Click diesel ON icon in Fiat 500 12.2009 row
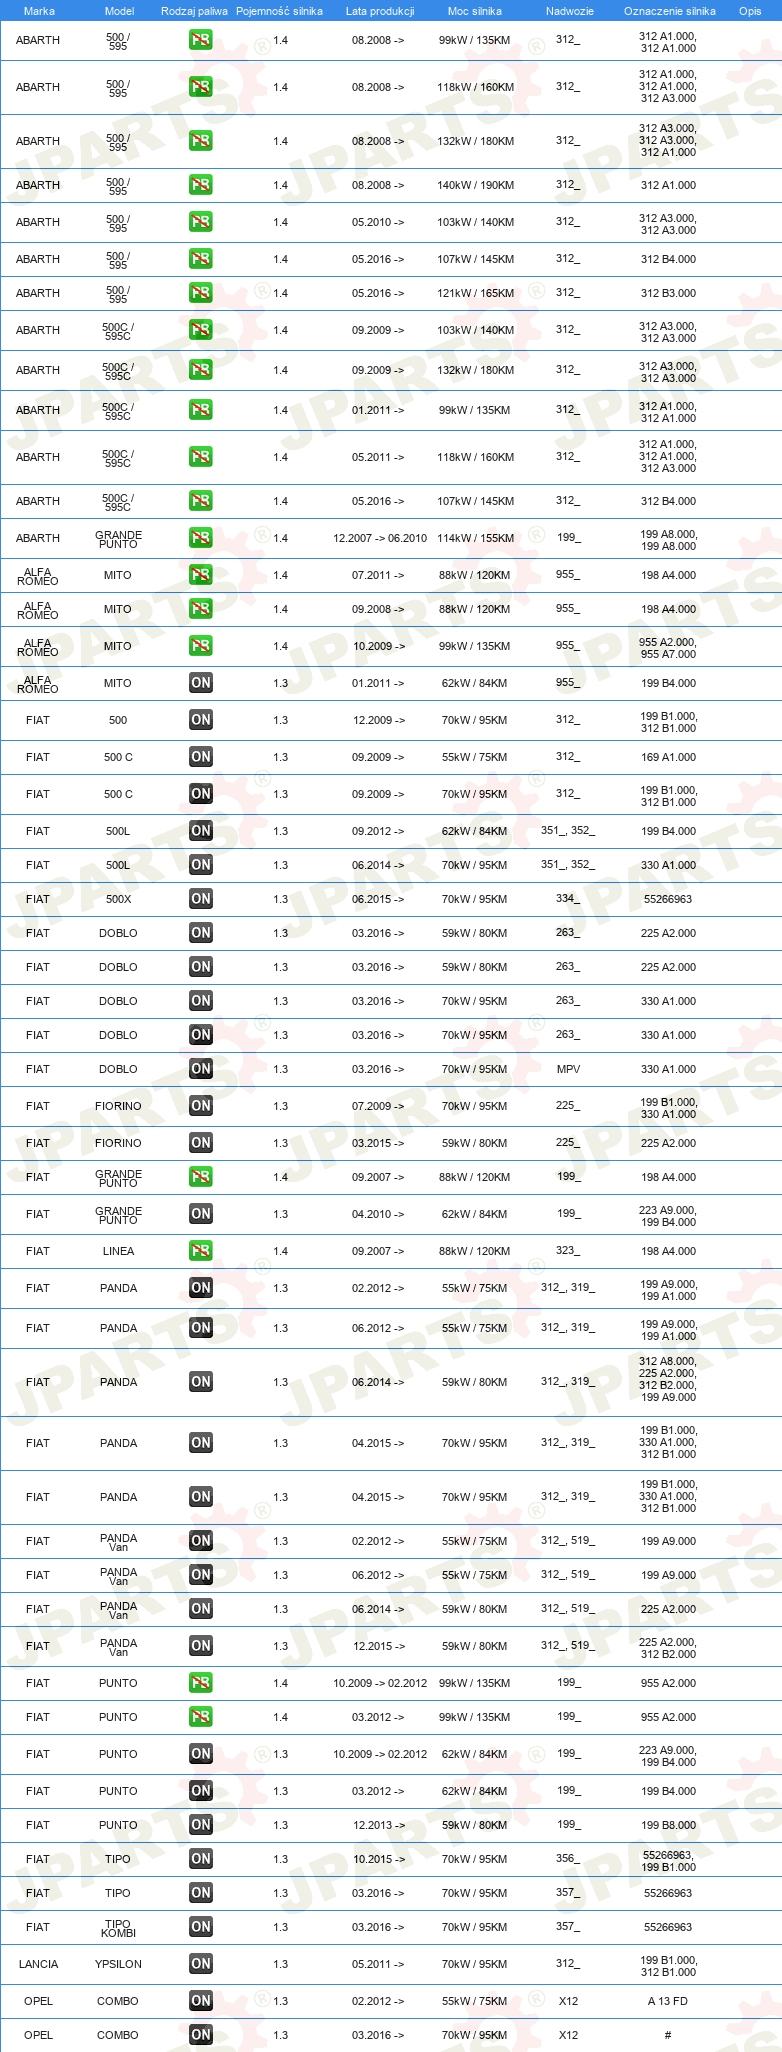 [200, 720]
